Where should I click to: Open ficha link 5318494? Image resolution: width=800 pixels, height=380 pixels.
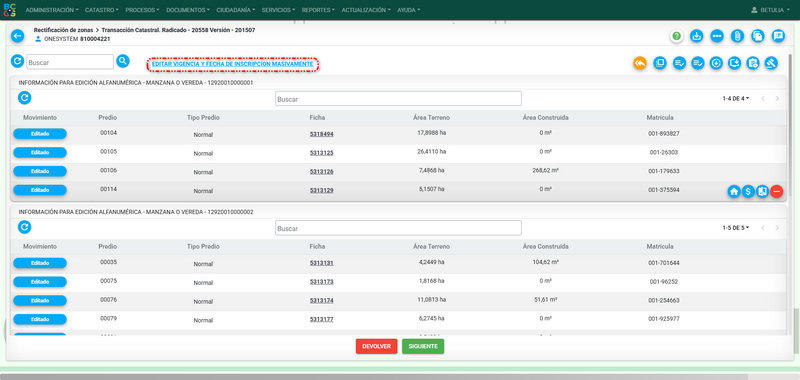(x=321, y=134)
